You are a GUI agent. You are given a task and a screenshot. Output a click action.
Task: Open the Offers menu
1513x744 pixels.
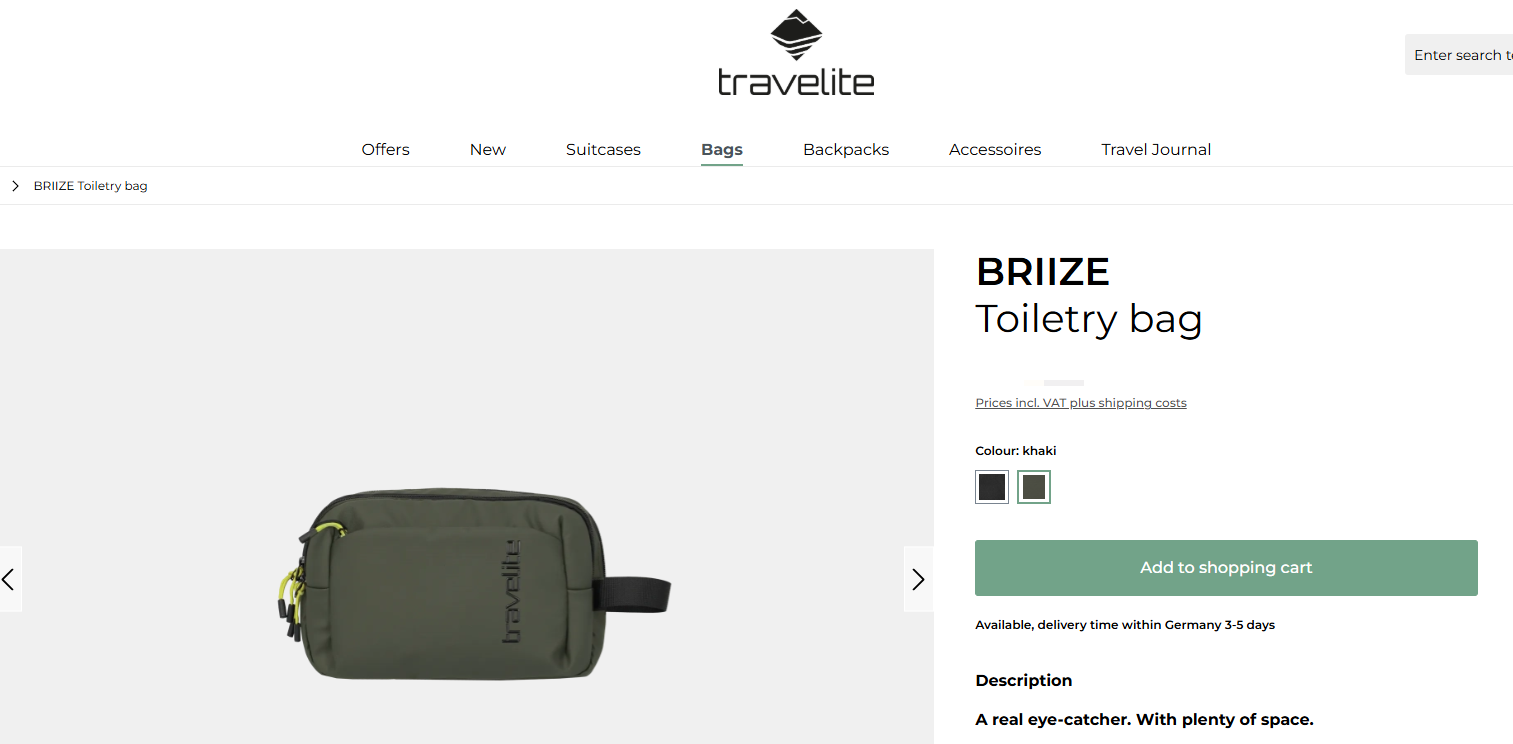[x=386, y=149]
